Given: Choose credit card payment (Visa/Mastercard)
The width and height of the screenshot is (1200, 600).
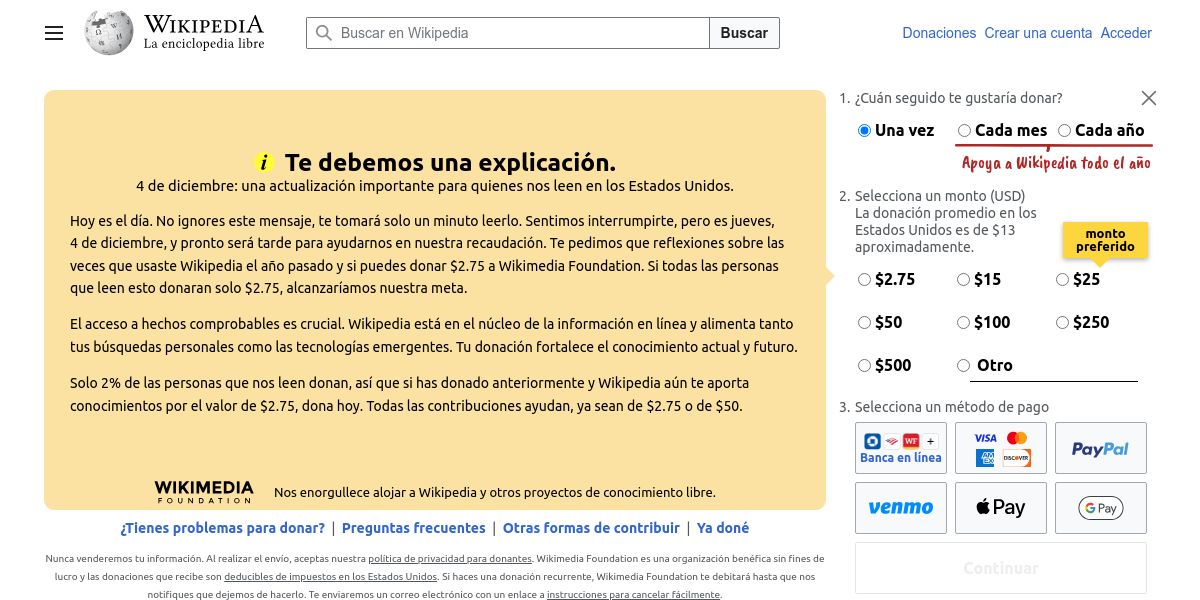Looking at the screenshot, I should coord(1001,448).
